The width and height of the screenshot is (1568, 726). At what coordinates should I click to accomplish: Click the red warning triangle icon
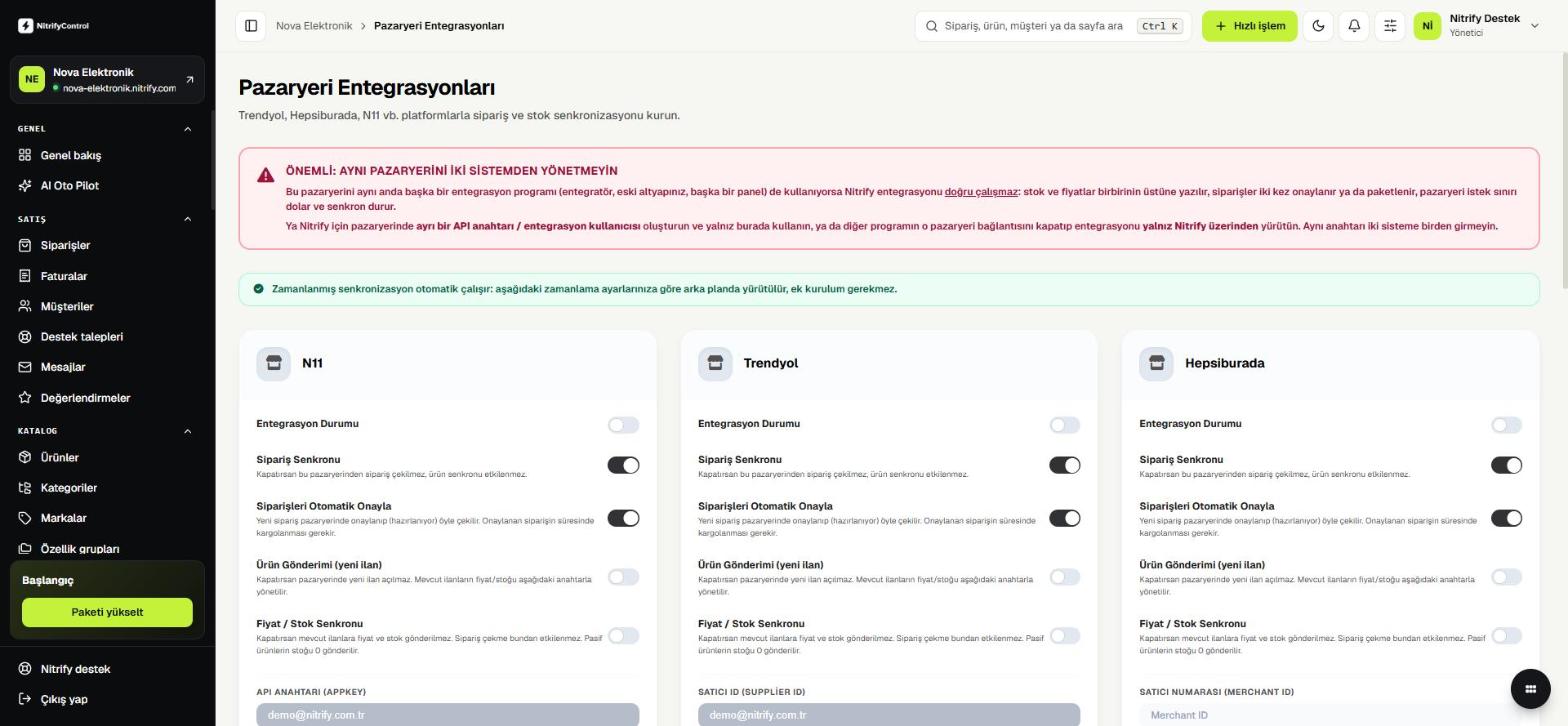265,175
